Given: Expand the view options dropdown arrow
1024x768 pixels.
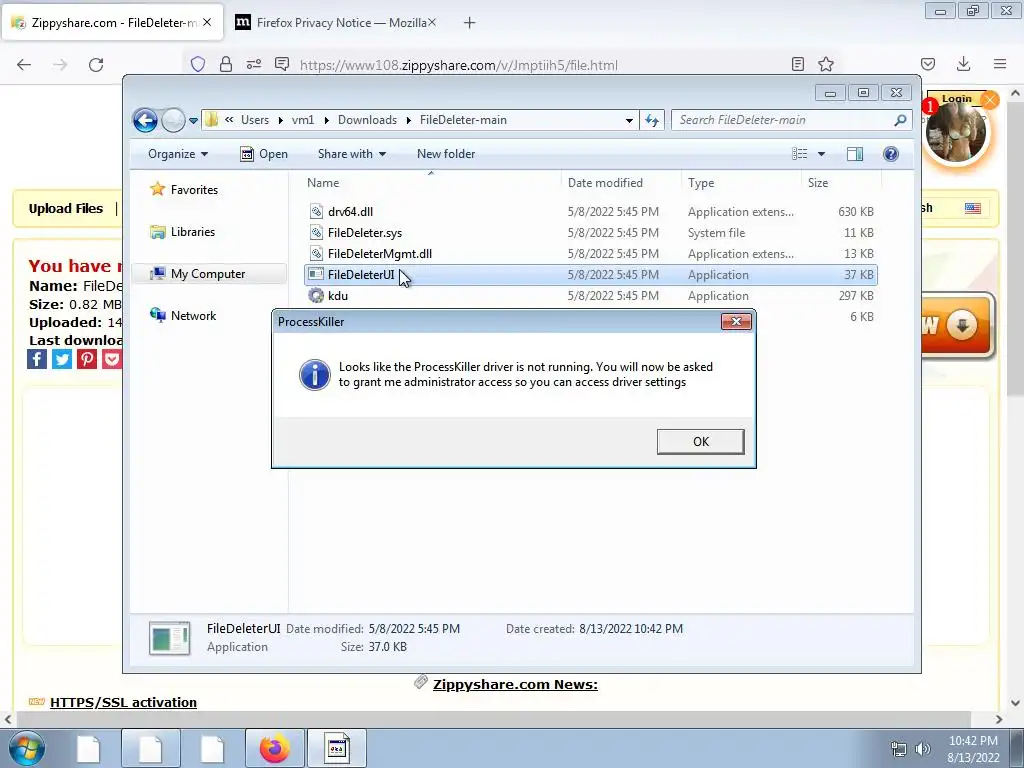Looking at the screenshot, I should [822, 154].
